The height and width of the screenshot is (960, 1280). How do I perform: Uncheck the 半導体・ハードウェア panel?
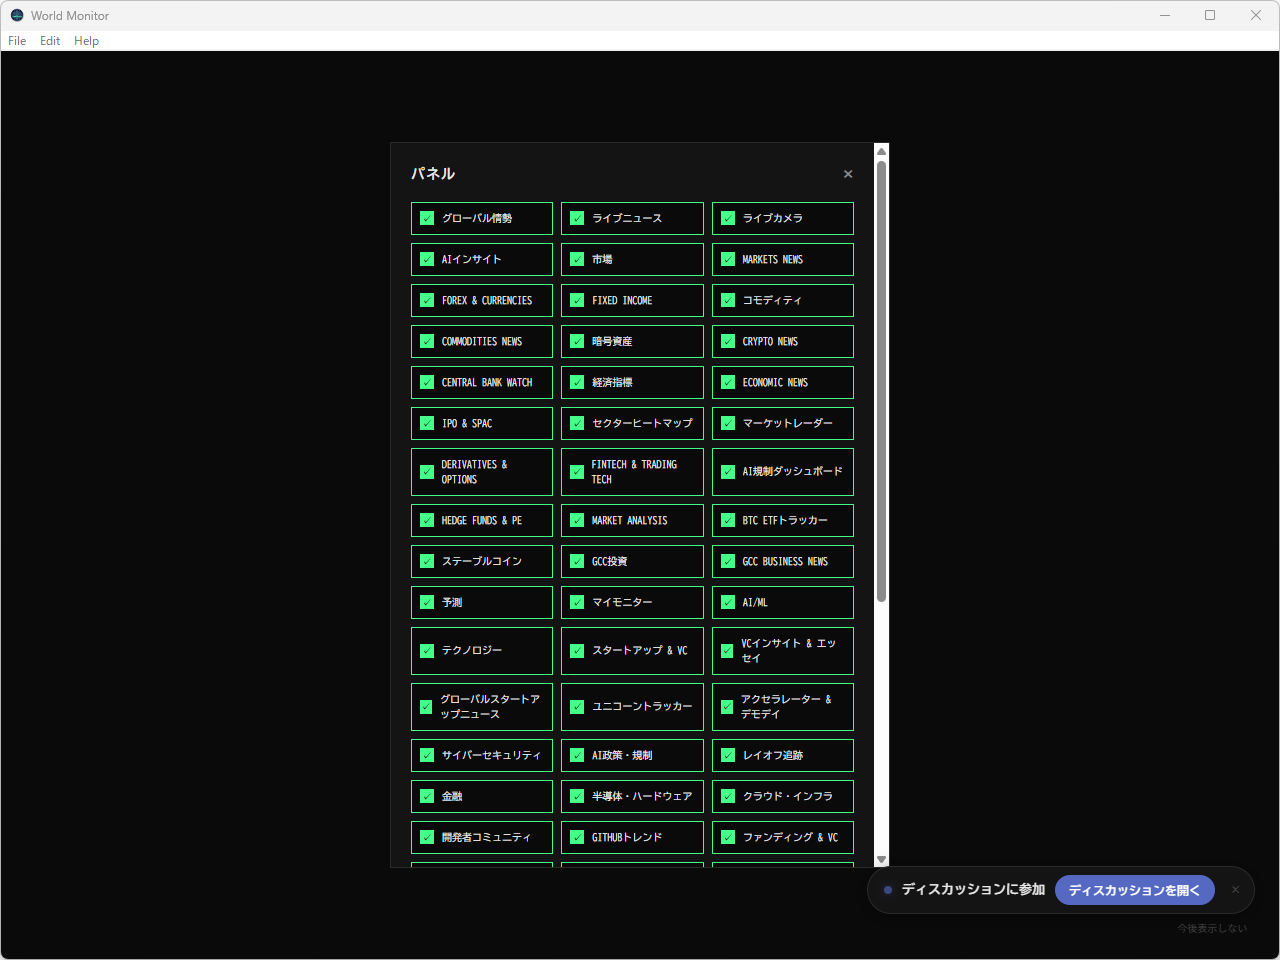click(577, 796)
